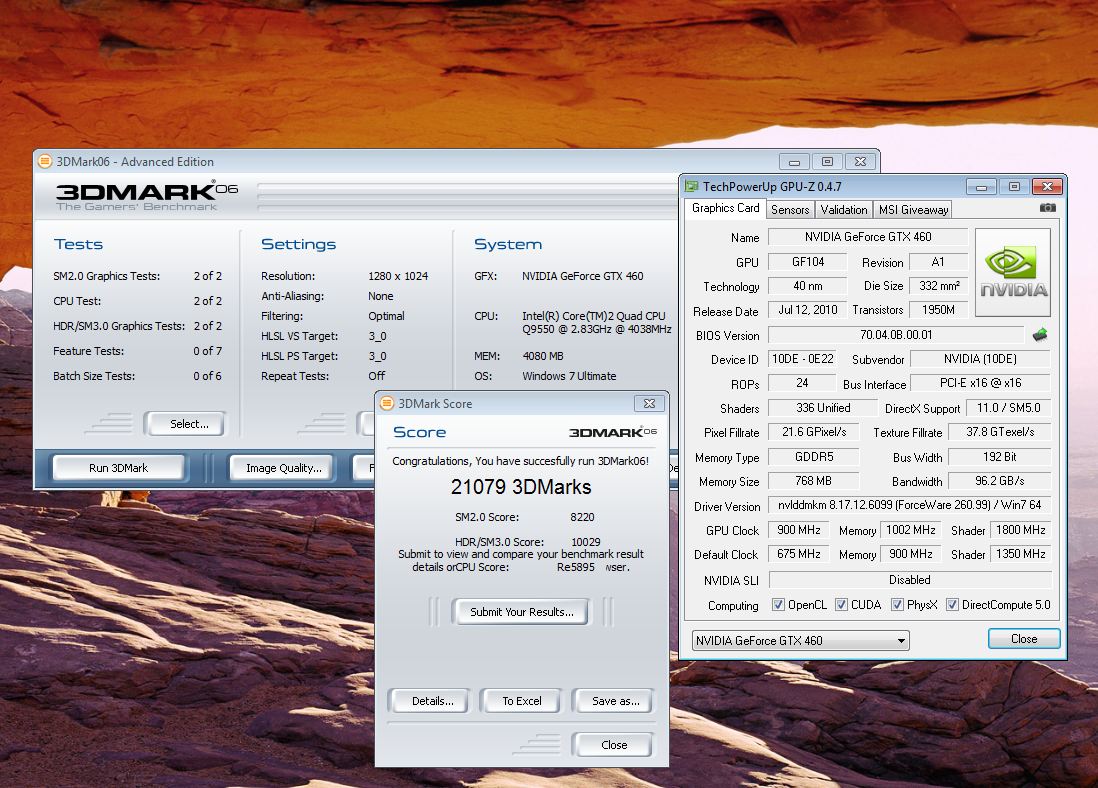Toggle the OpenCL checkbox
Viewport: 1098px width, 788px height.
coord(778,604)
